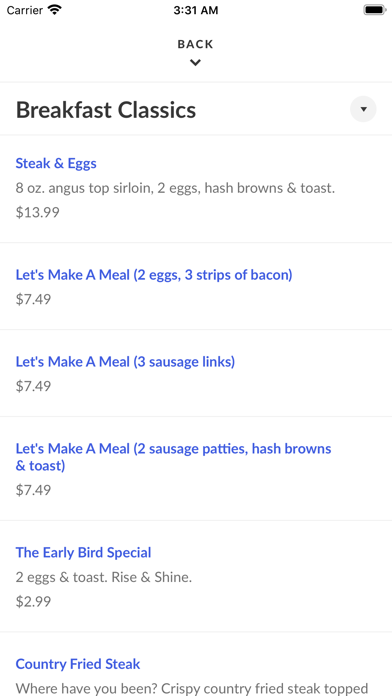Tap the battery icon in status bar

point(374,10)
